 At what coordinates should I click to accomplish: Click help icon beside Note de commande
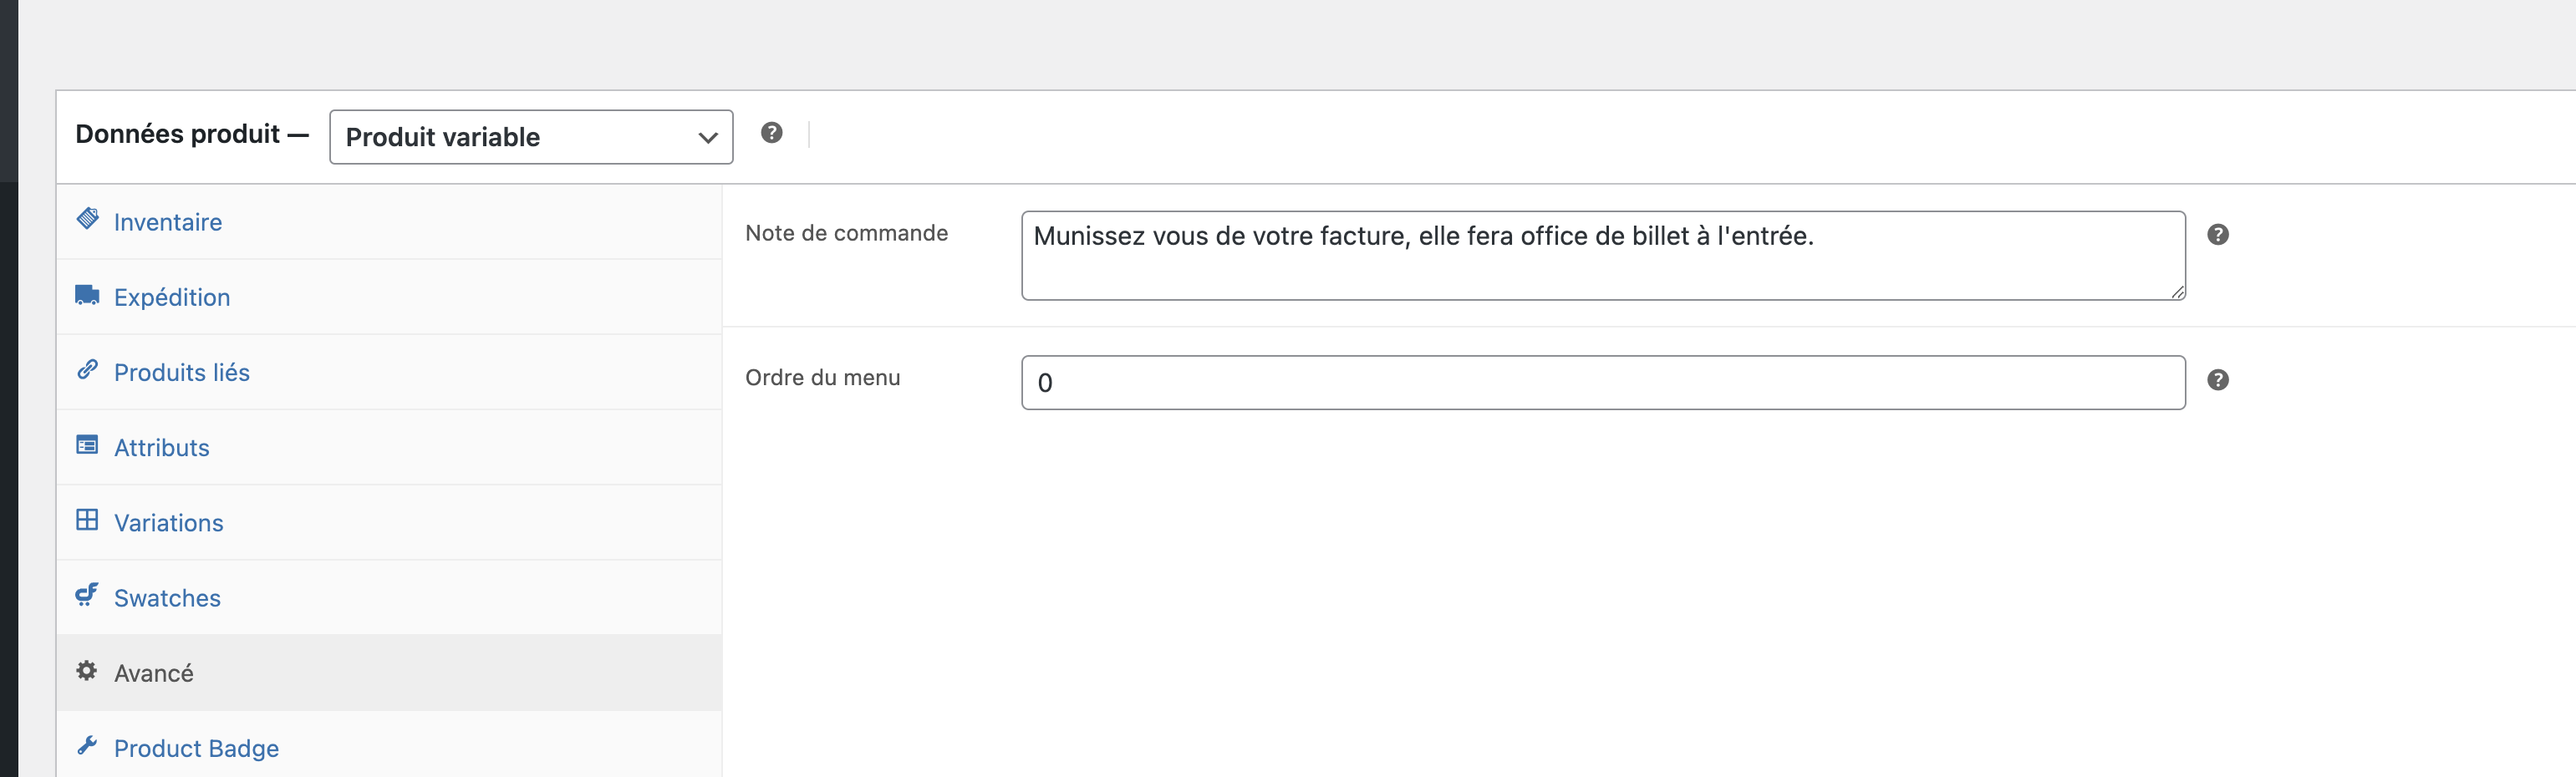(2217, 235)
